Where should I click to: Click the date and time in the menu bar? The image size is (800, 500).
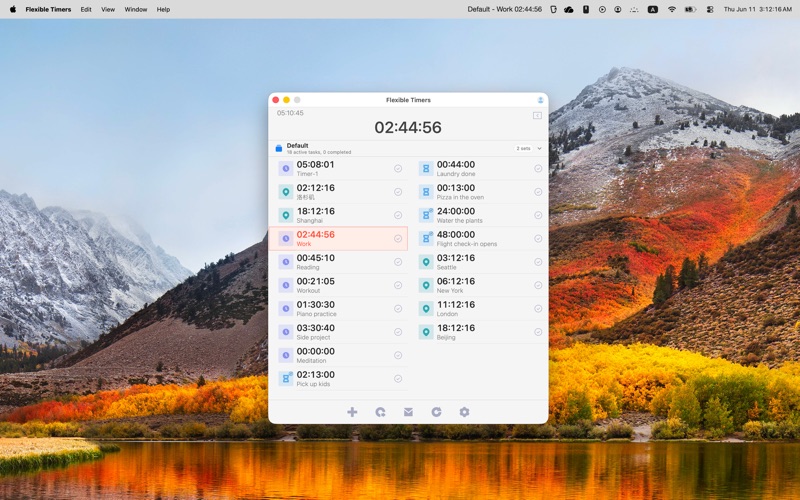[x=758, y=9]
